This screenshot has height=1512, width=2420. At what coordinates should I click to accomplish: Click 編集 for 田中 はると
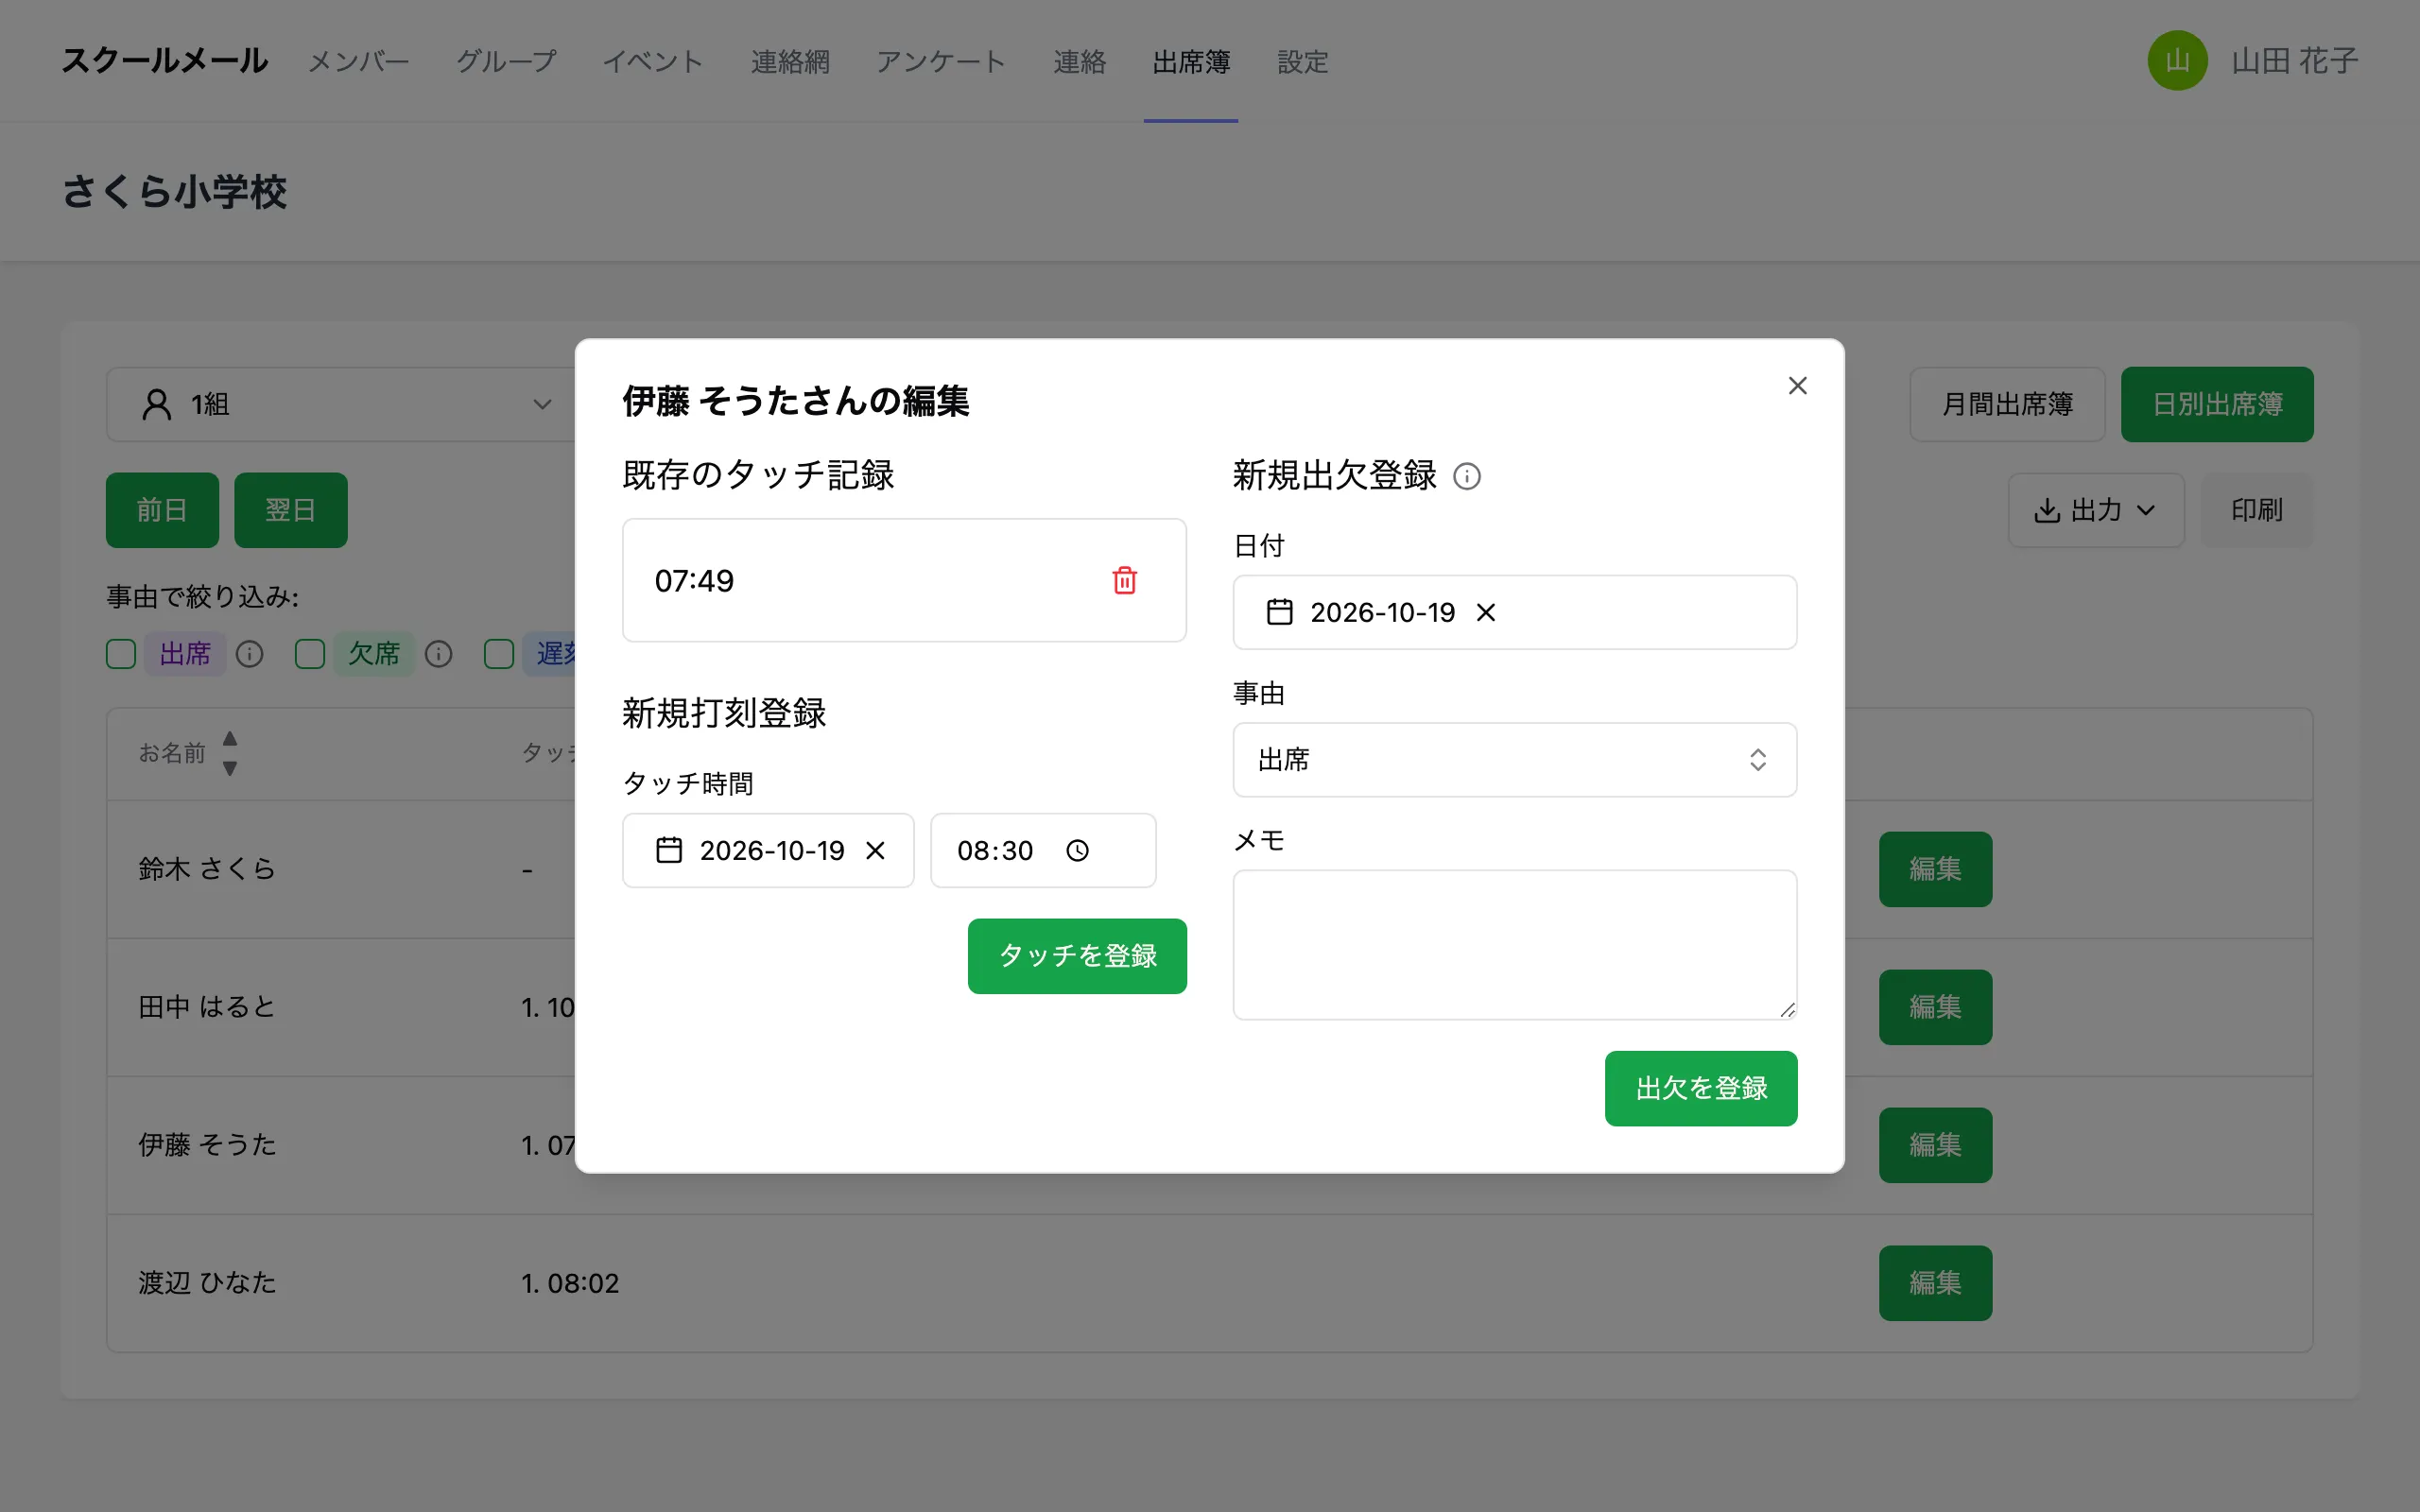pyautogui.click(x=1935, y=1007)
